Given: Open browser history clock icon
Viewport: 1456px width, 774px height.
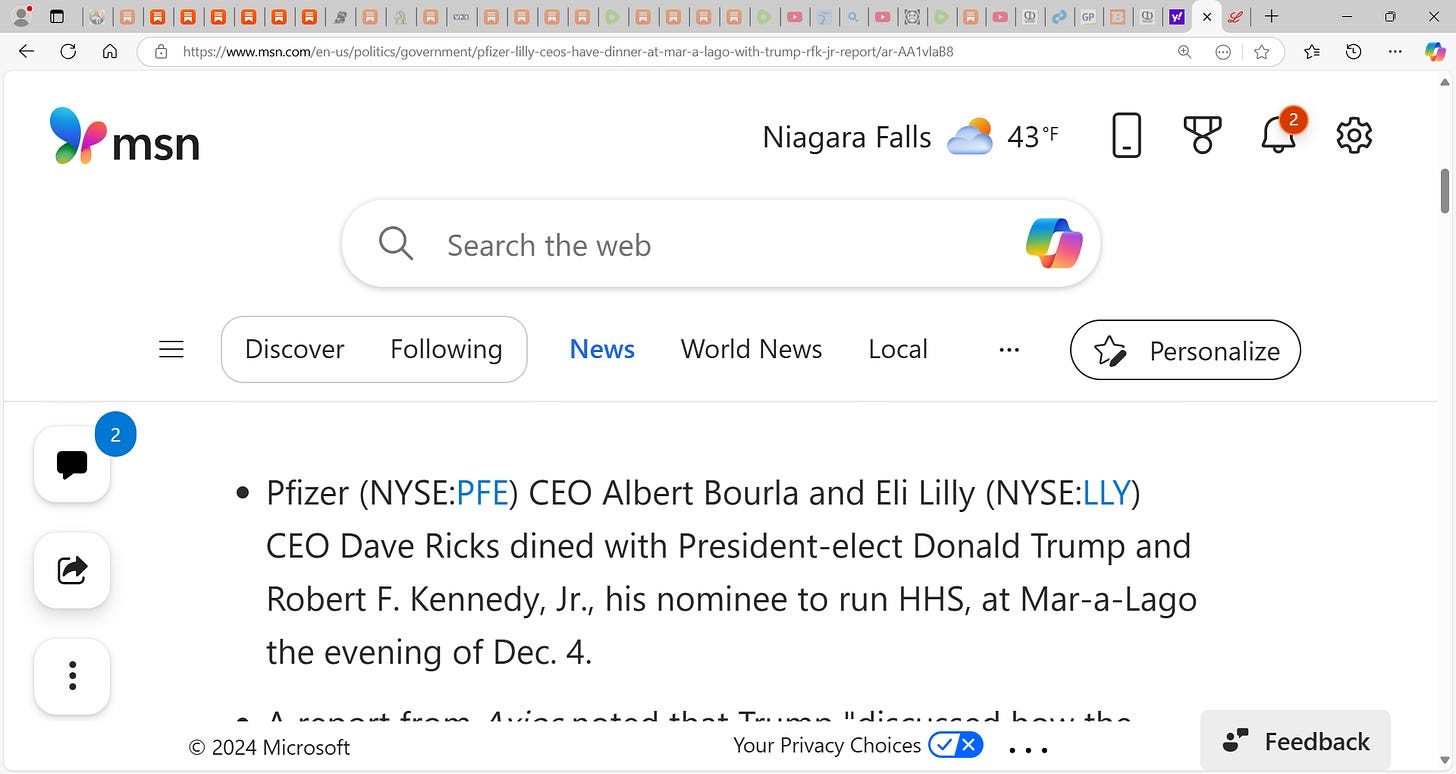Looking at the screenshot, I should pos(1354,52).
